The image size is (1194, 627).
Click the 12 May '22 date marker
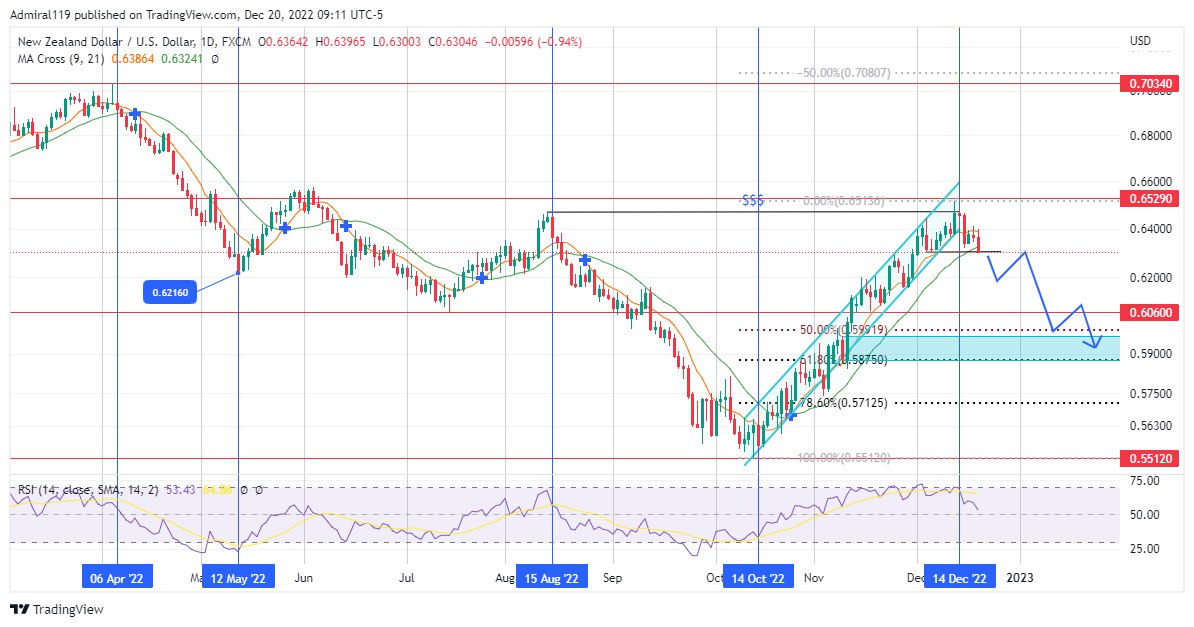(x=238, y=577)
